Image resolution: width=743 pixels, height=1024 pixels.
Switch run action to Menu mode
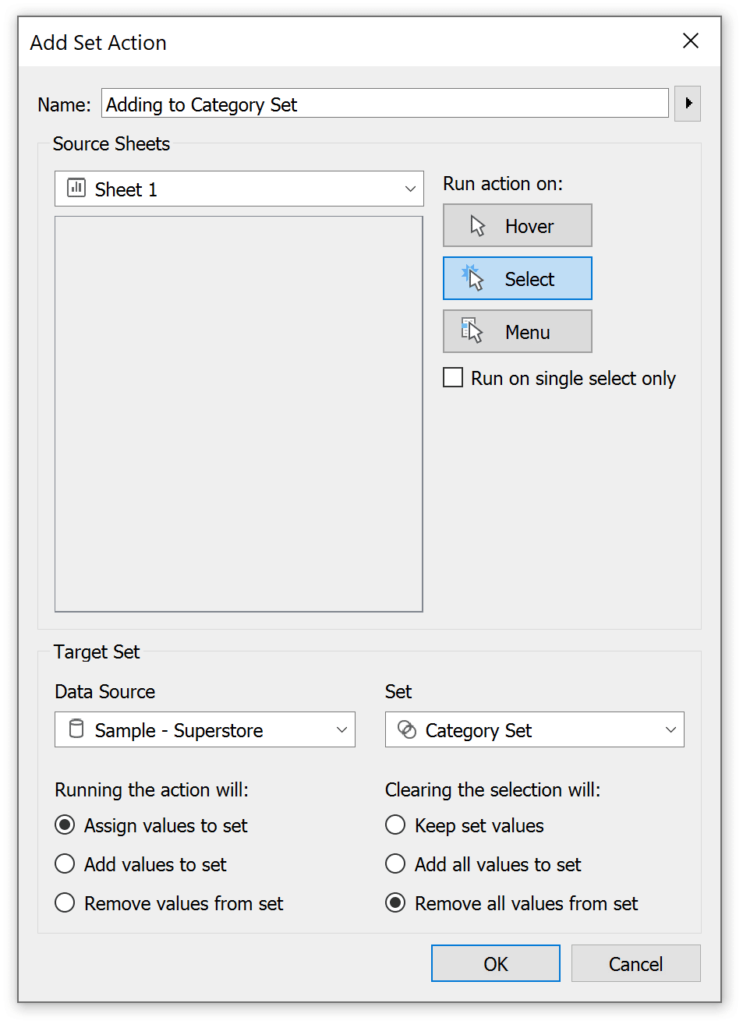[517, 331]
